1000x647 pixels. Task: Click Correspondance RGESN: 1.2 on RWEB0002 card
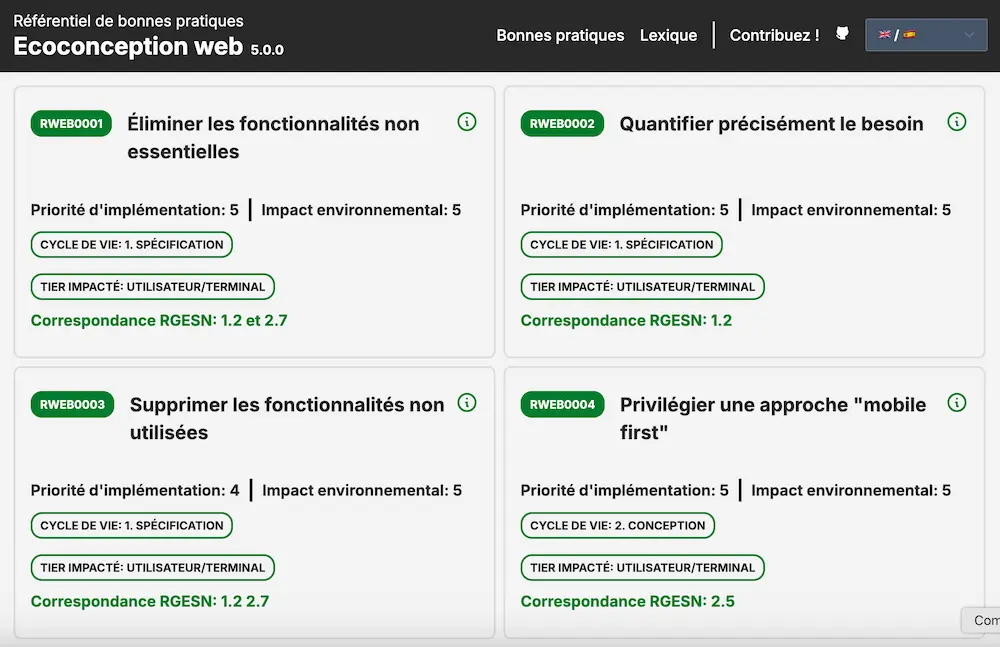[x=626, y=320]
